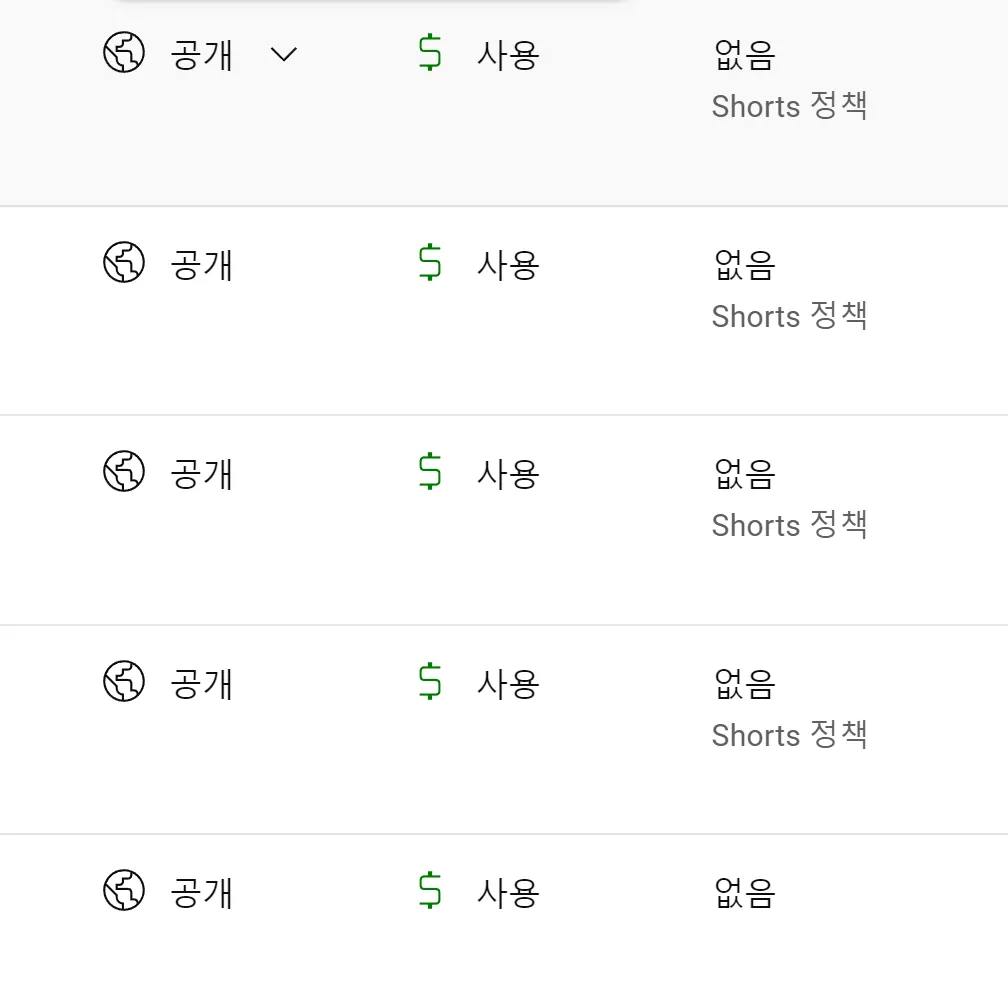The image size is (1008, 990).
Task: Click the globe visibility icon on the first video
Action: pyautogui.click(x=124, y=55)
